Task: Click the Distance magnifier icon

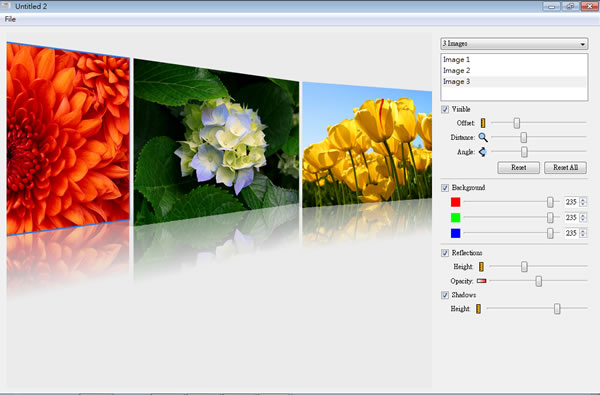Action: [483, 137]
